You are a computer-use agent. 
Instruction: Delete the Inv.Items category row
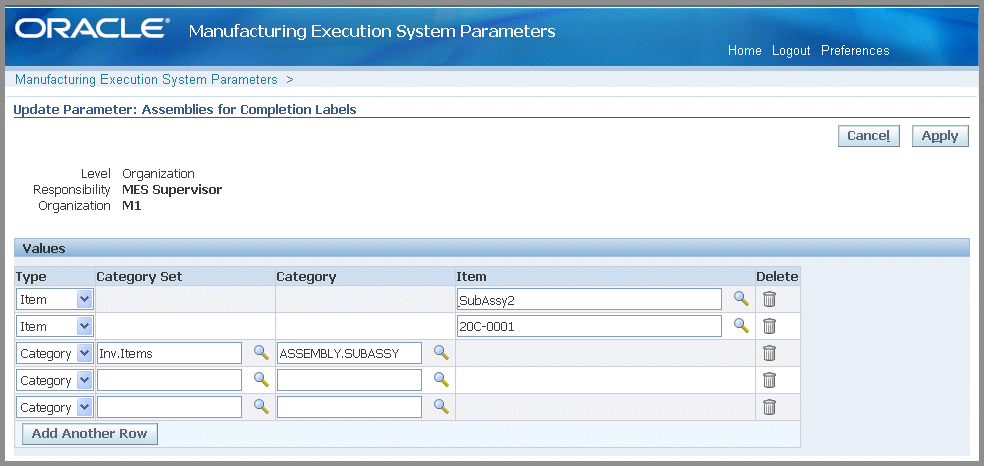769,353
